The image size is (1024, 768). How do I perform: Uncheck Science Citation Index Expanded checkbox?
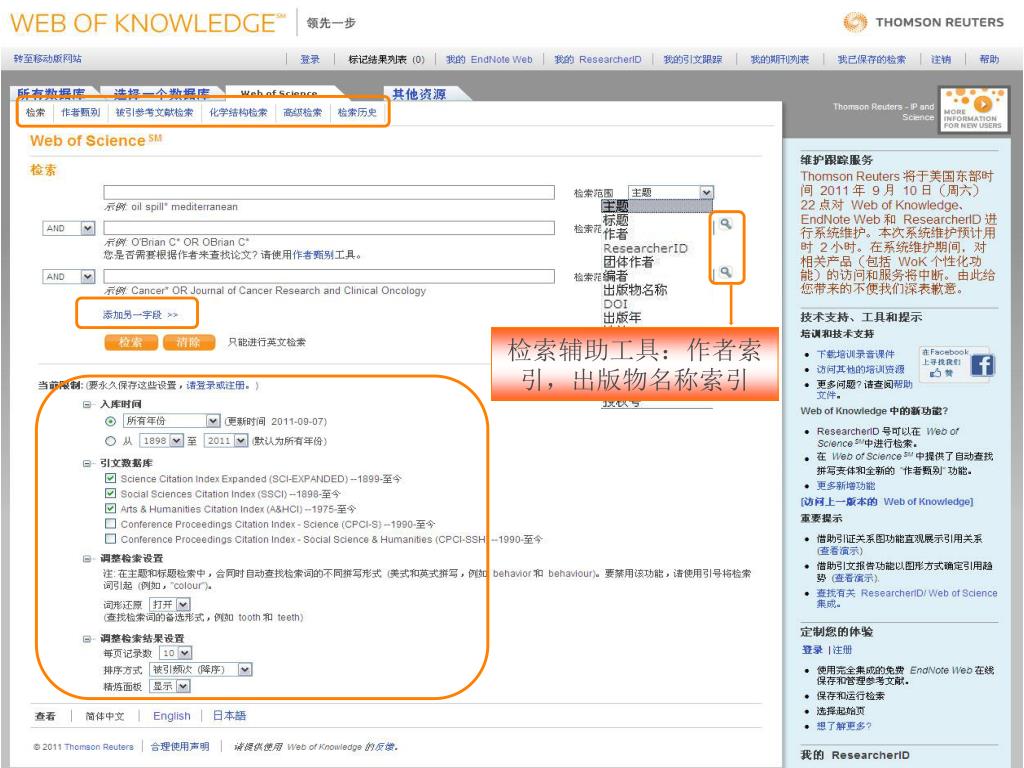click(110, 478)
